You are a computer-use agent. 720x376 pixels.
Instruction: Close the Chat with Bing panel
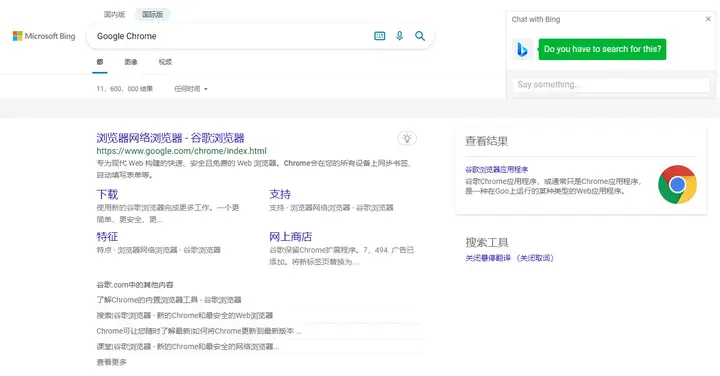708,19
